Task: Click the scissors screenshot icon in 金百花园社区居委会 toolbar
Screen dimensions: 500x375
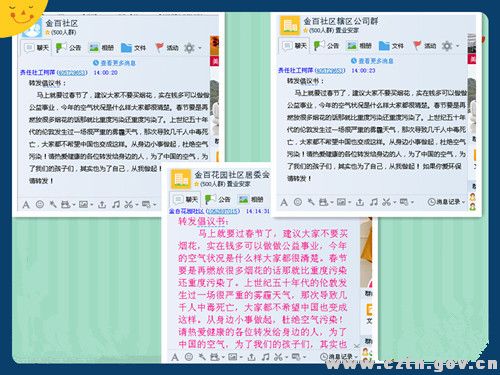Action: coord(278,357)
